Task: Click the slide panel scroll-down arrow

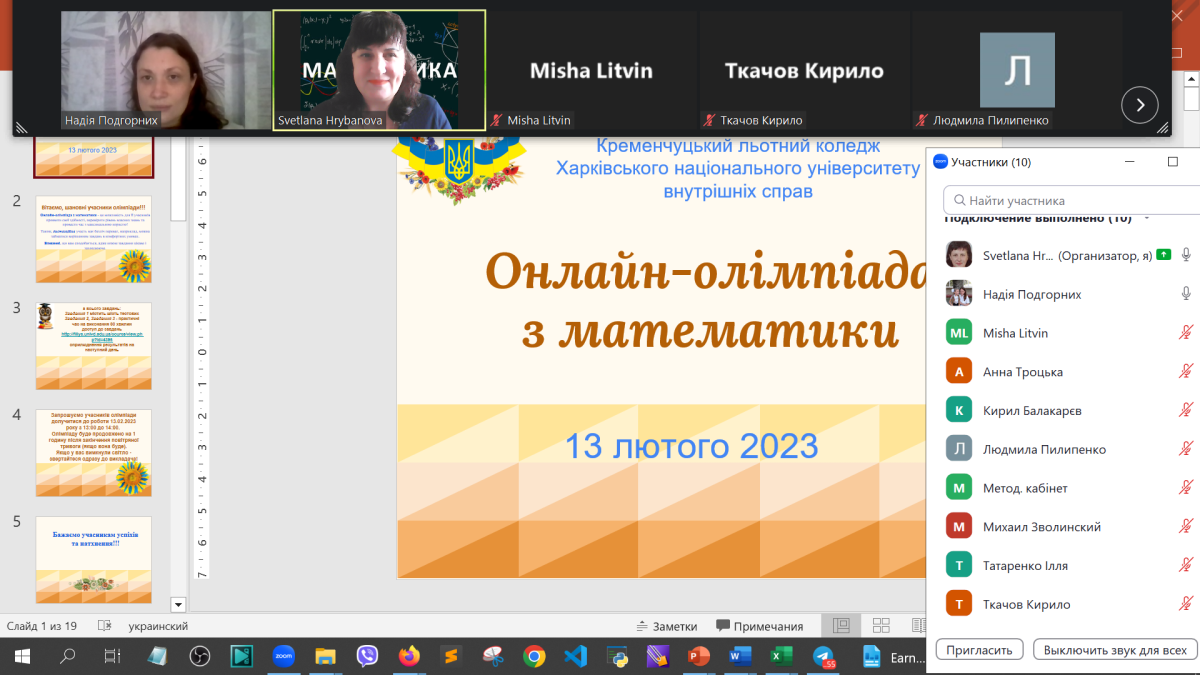Action: 178,604
